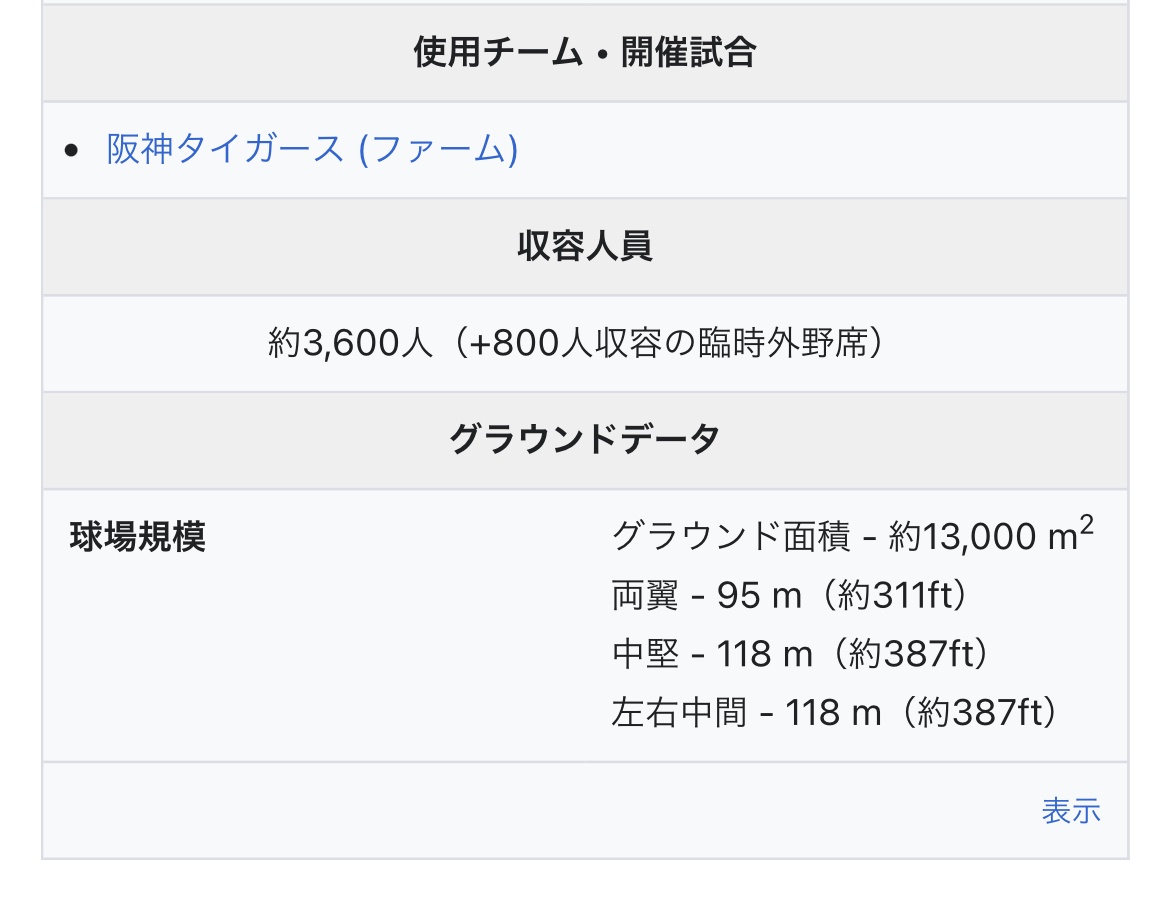Click the bullet point before 阪神タイガース

click(x=71, y=151)
